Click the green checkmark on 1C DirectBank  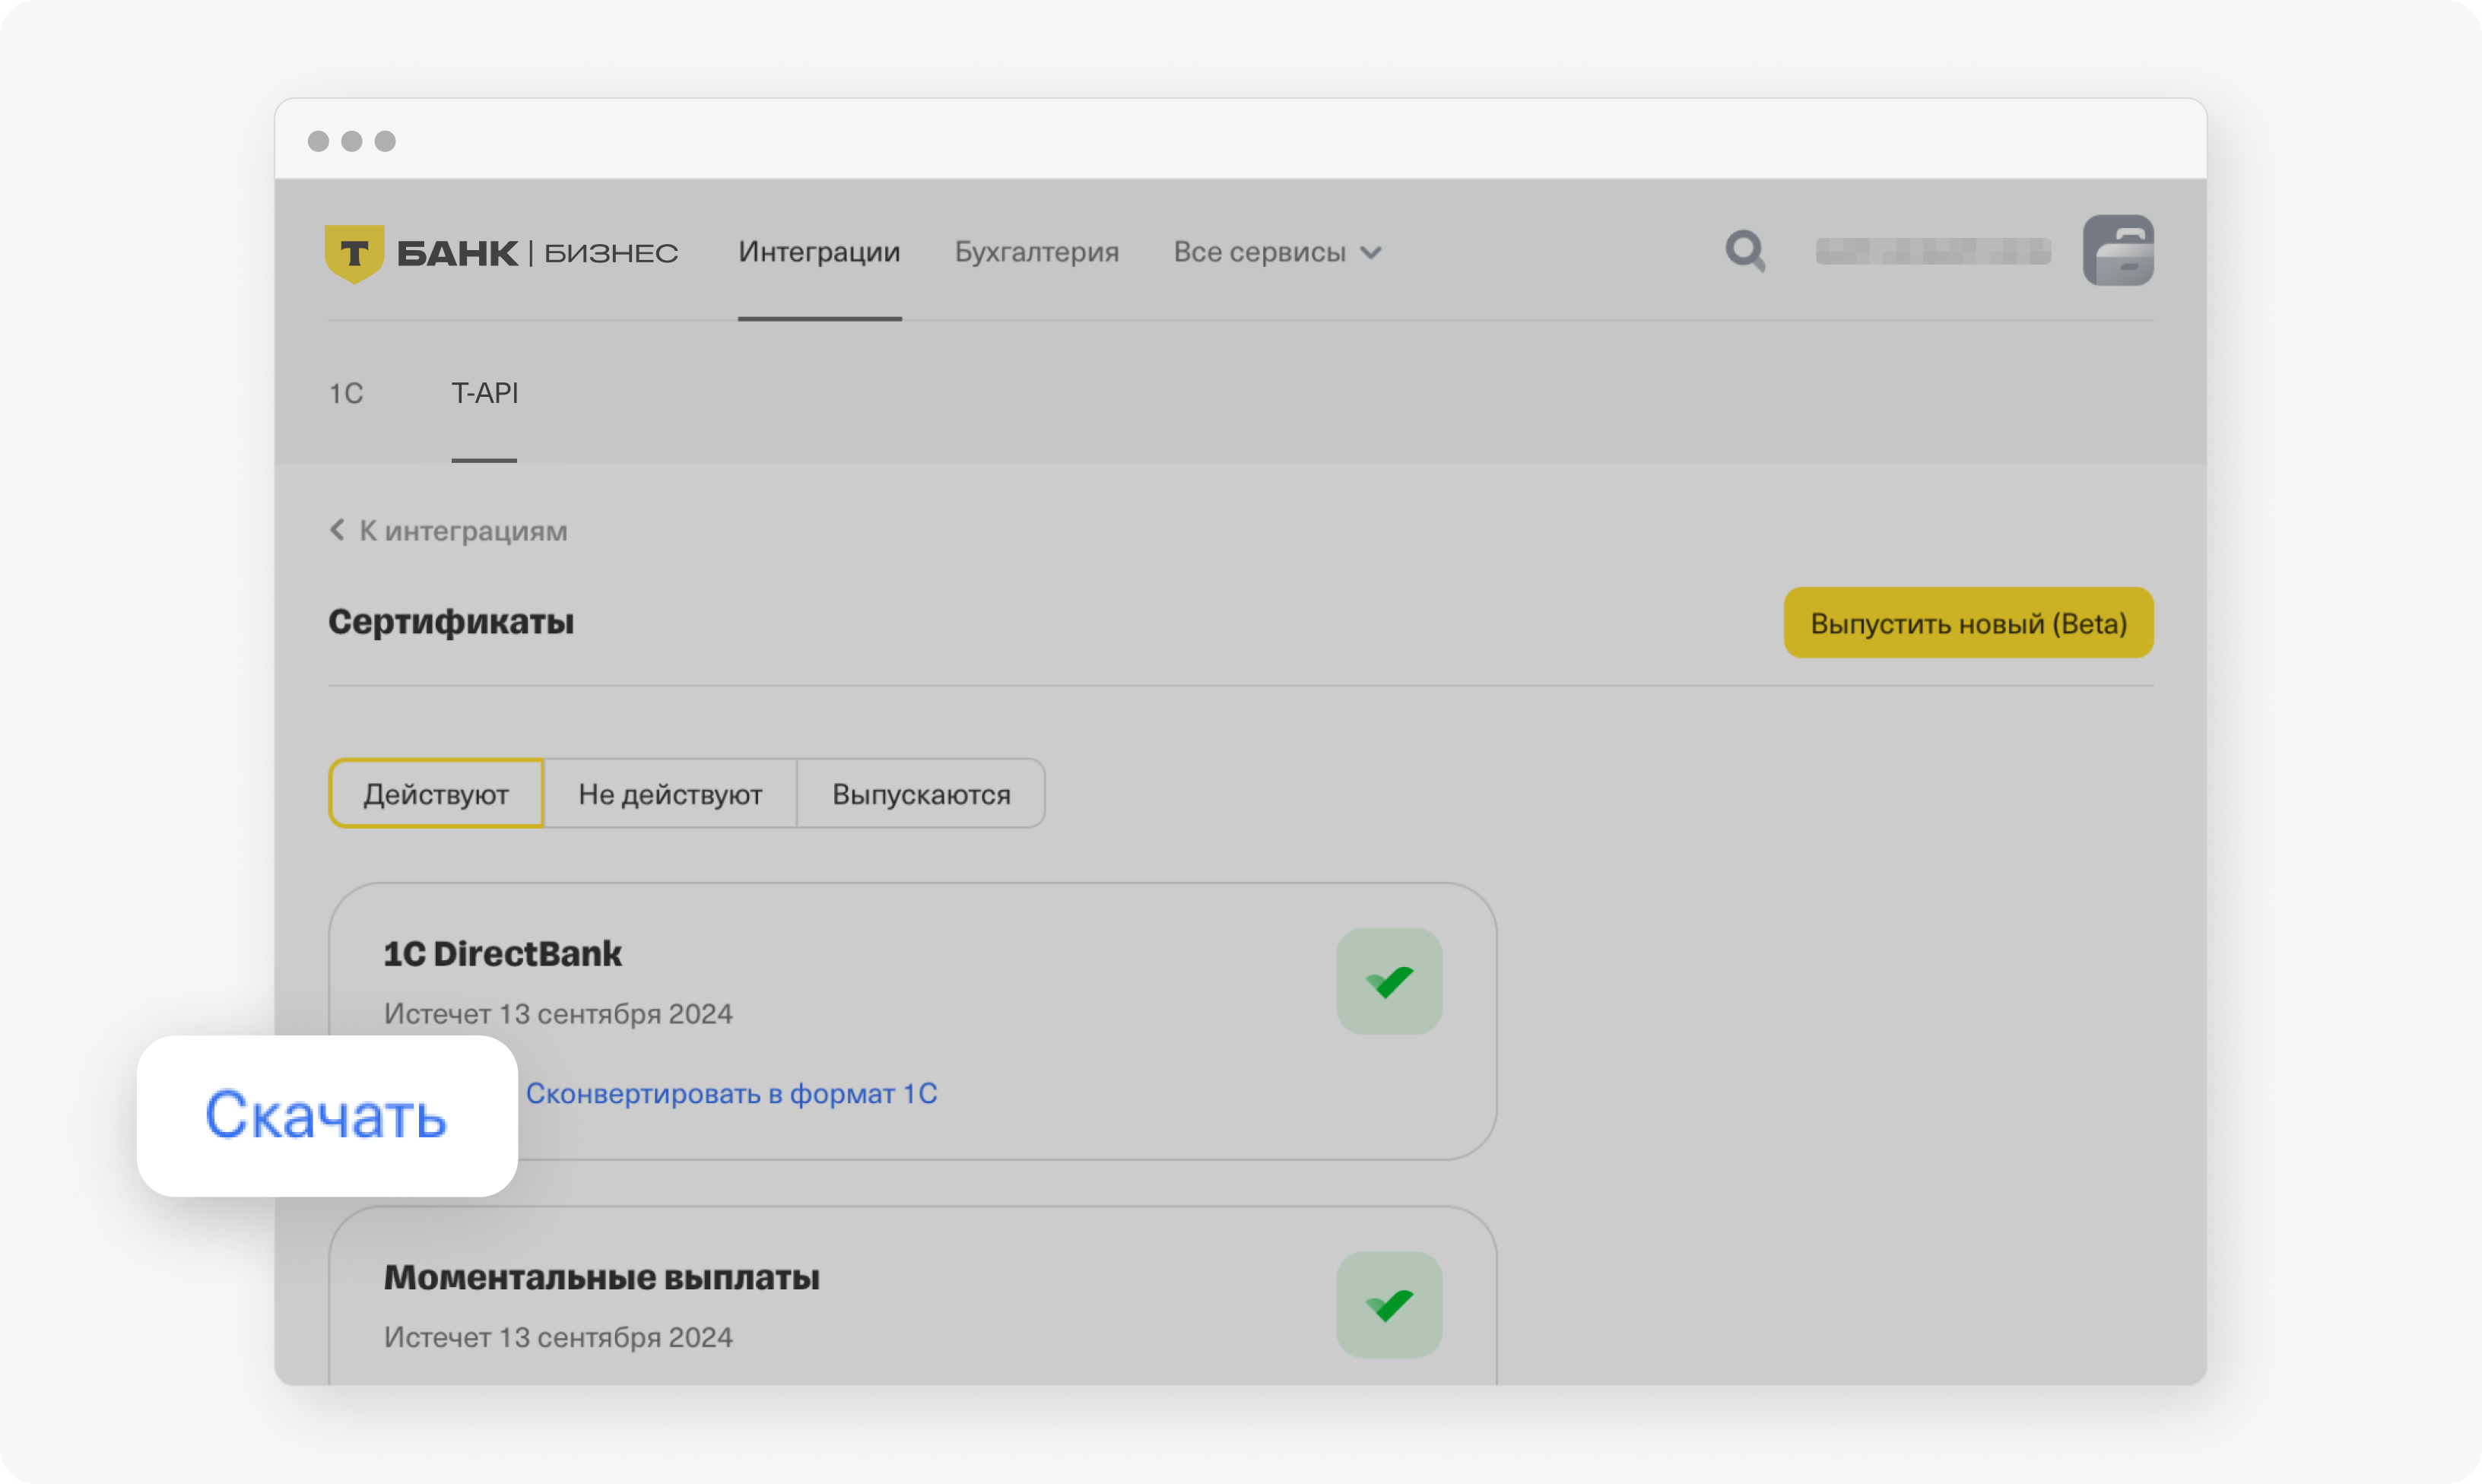point(1389,981)
